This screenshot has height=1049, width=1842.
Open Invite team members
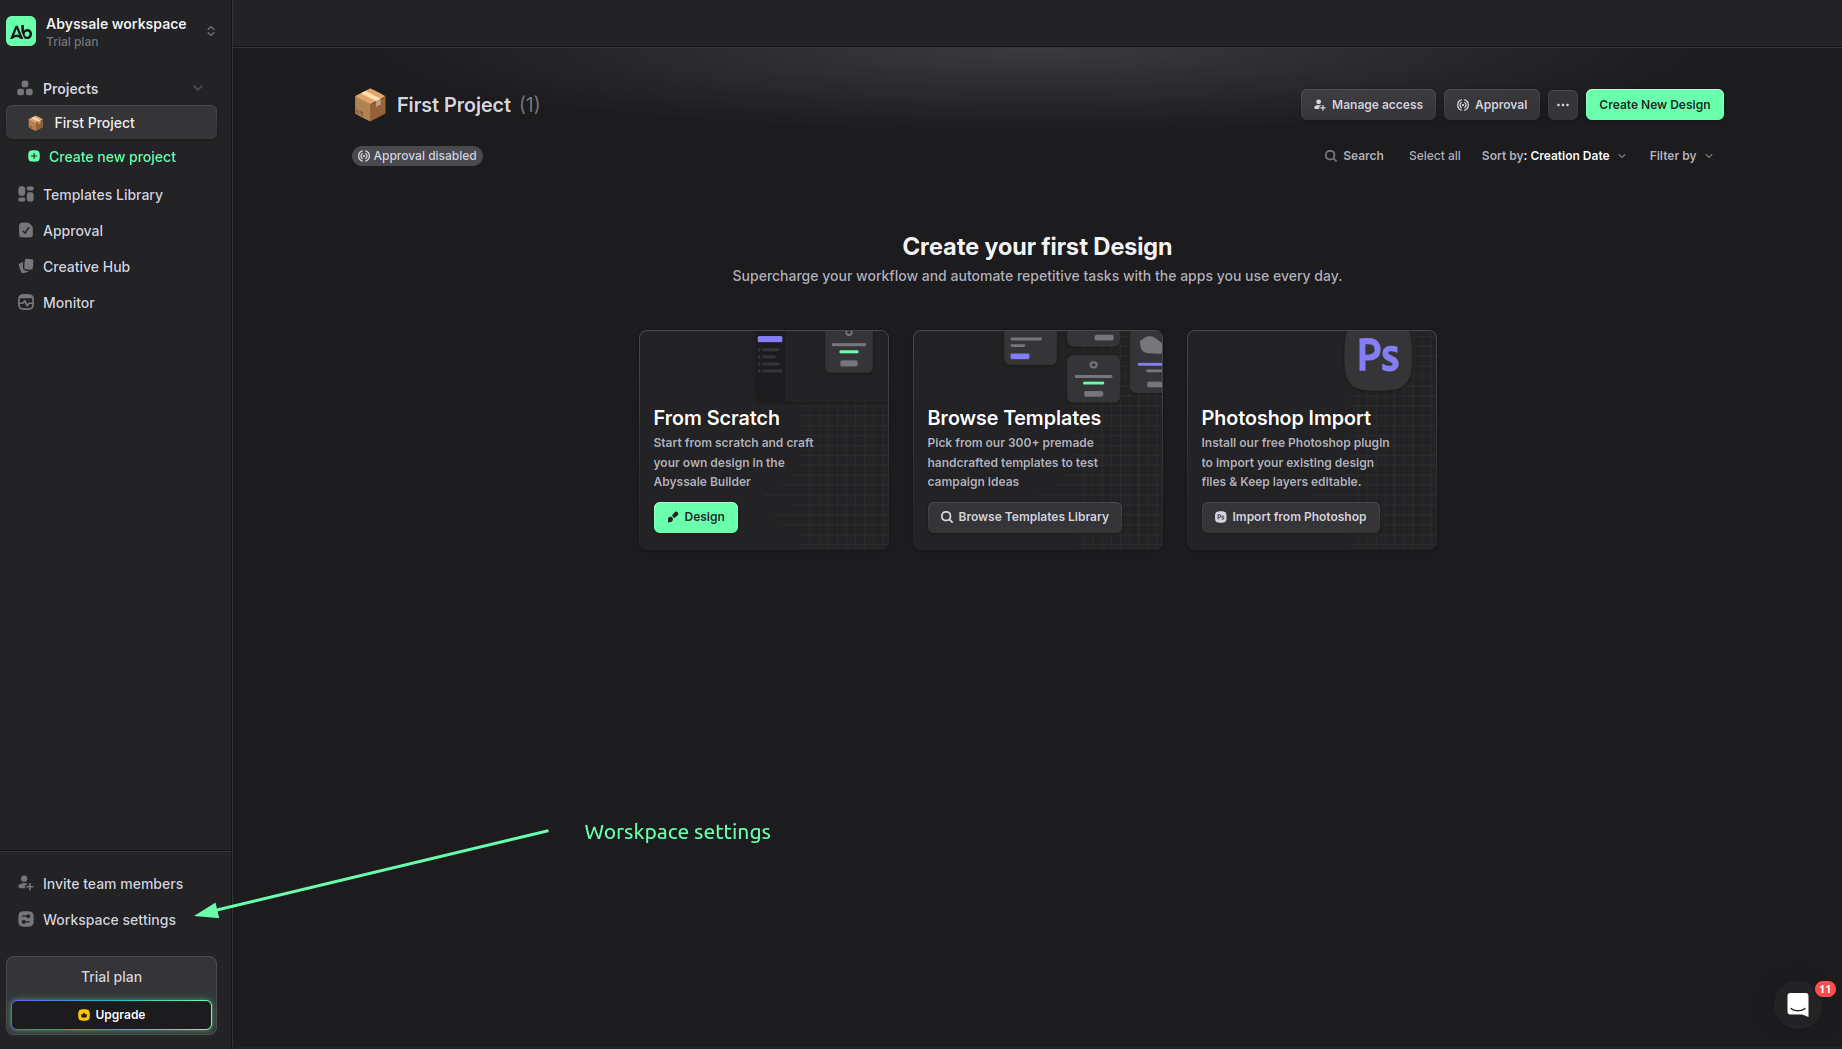[113, 884]
